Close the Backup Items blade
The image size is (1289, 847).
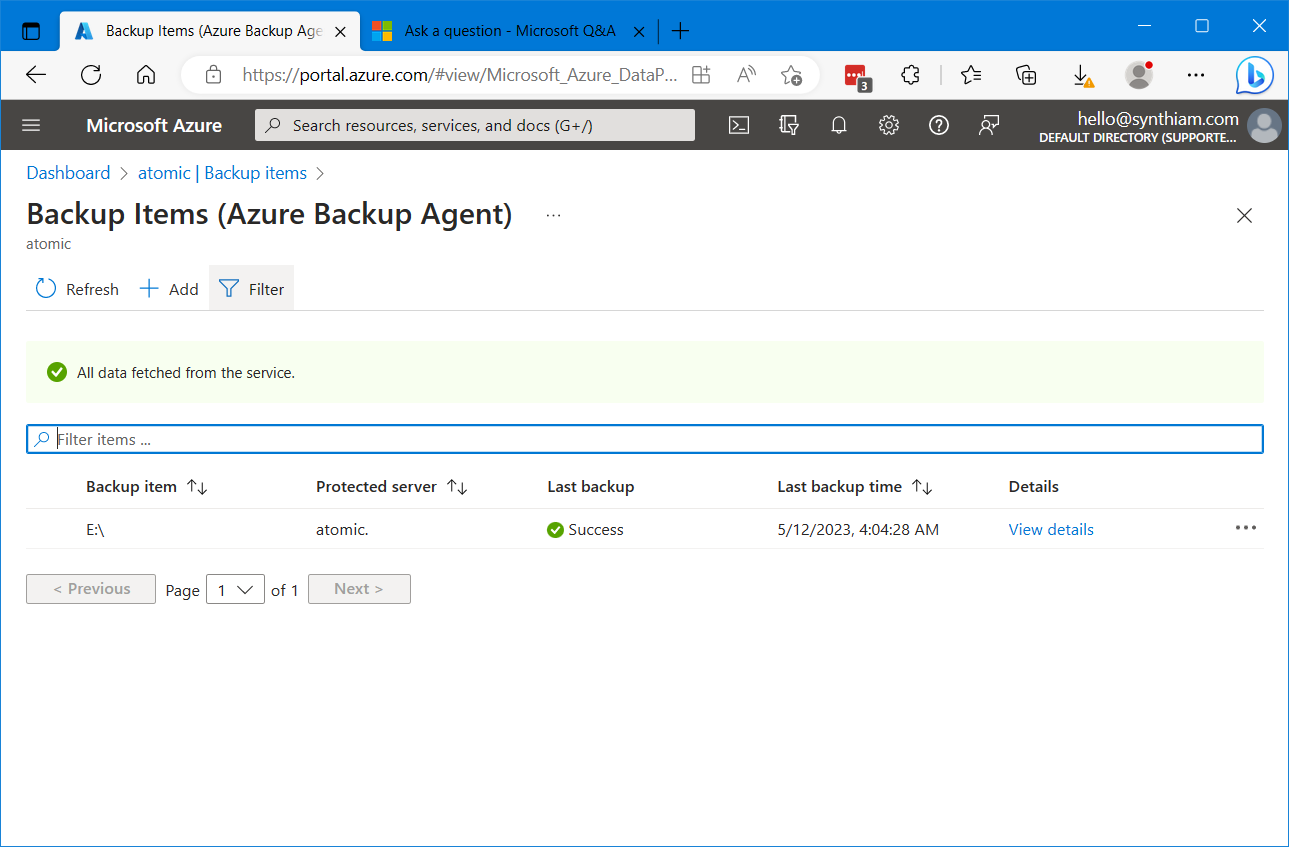tap(1244, 215)
